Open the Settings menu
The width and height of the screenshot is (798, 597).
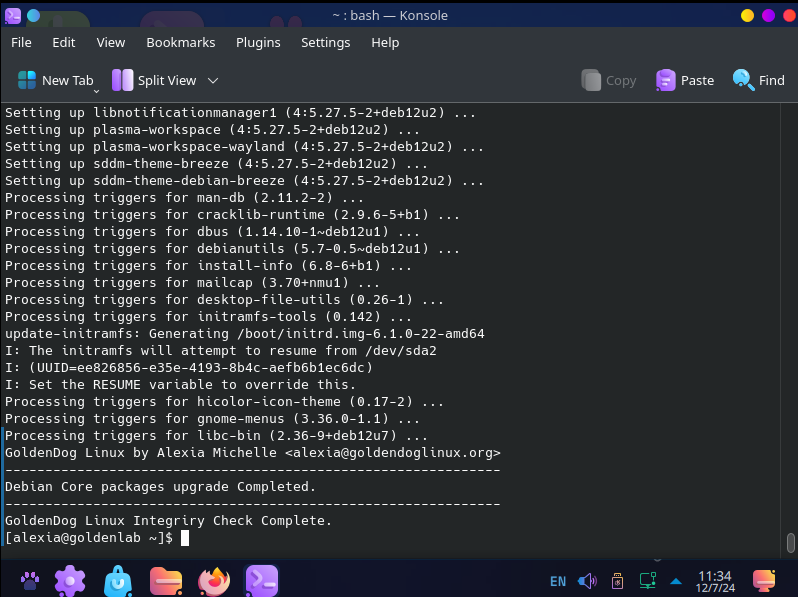325,43
